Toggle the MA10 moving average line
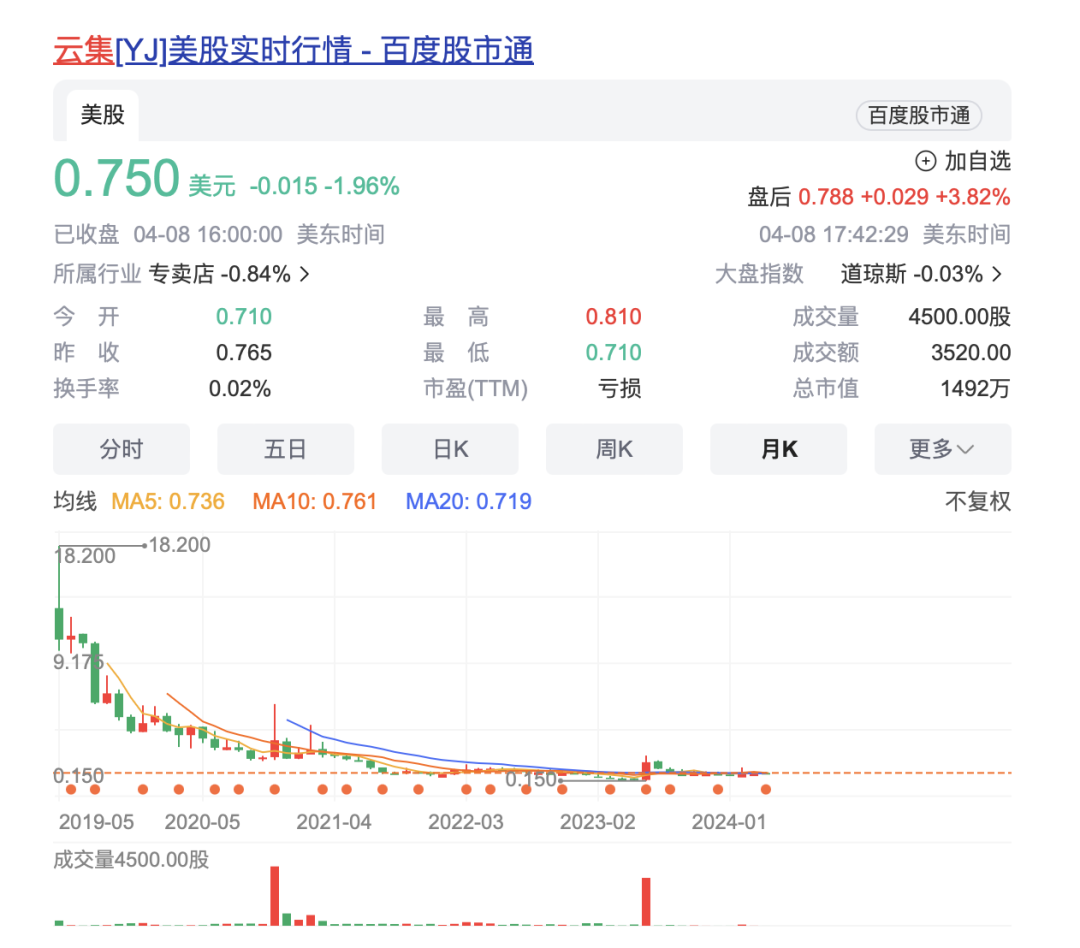Screen dimensions: 1080x948 click(314, 502)
